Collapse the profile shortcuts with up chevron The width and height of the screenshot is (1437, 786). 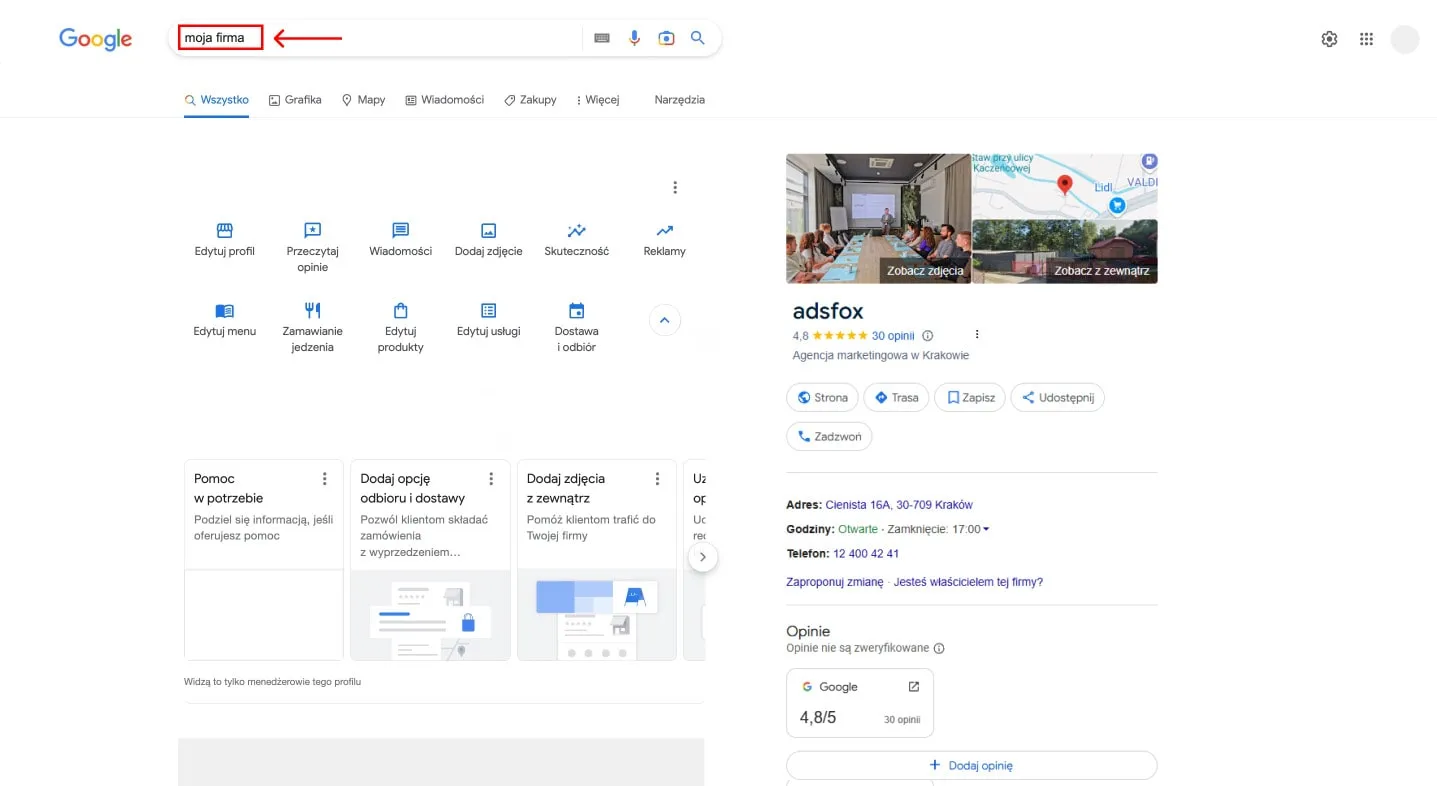[x=665, y=320]
